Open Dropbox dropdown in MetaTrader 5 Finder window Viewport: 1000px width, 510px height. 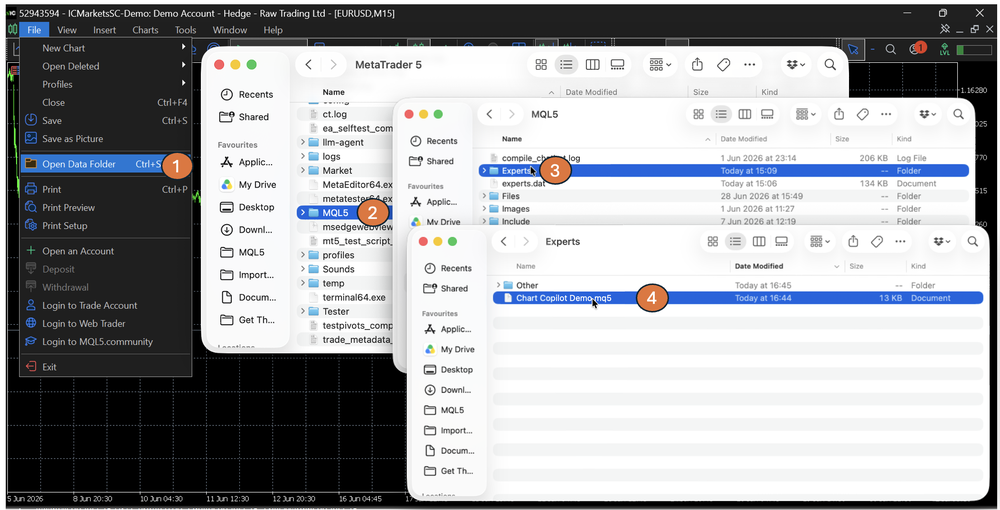[x=795, y=64]
